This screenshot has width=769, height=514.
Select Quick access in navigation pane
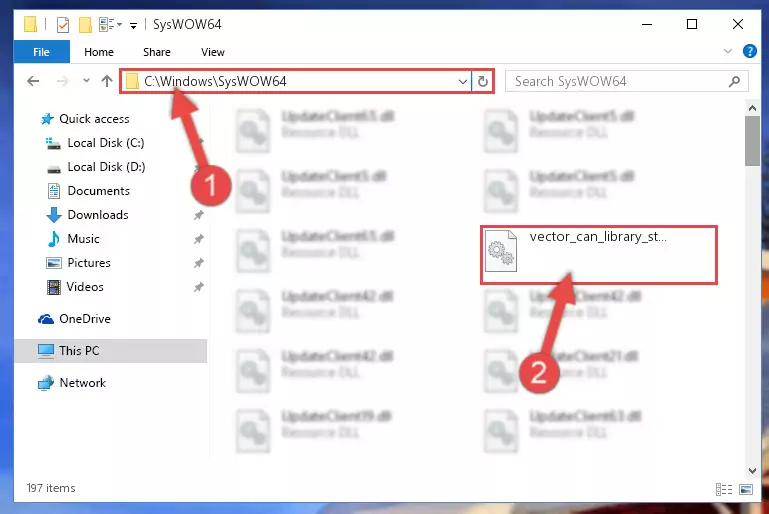[94, 119]
